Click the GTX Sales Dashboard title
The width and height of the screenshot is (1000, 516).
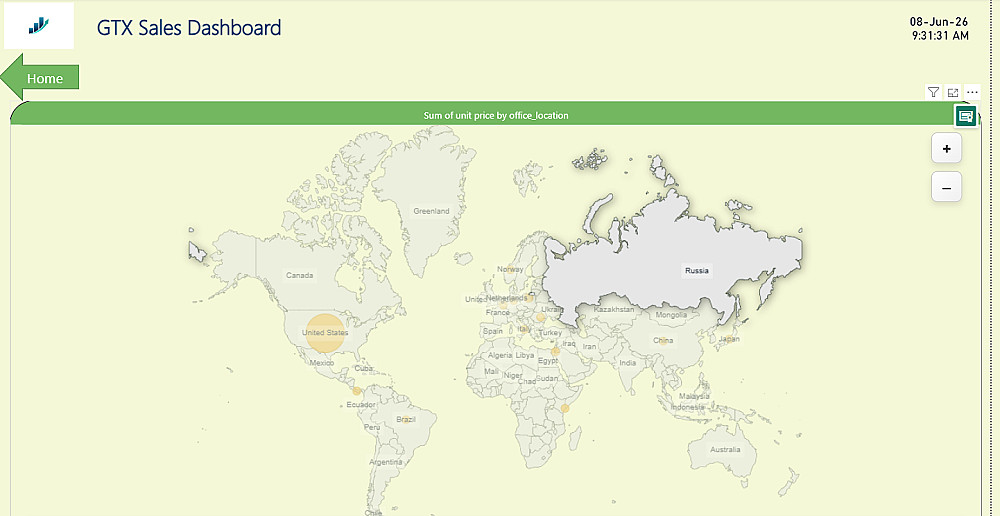189,27
